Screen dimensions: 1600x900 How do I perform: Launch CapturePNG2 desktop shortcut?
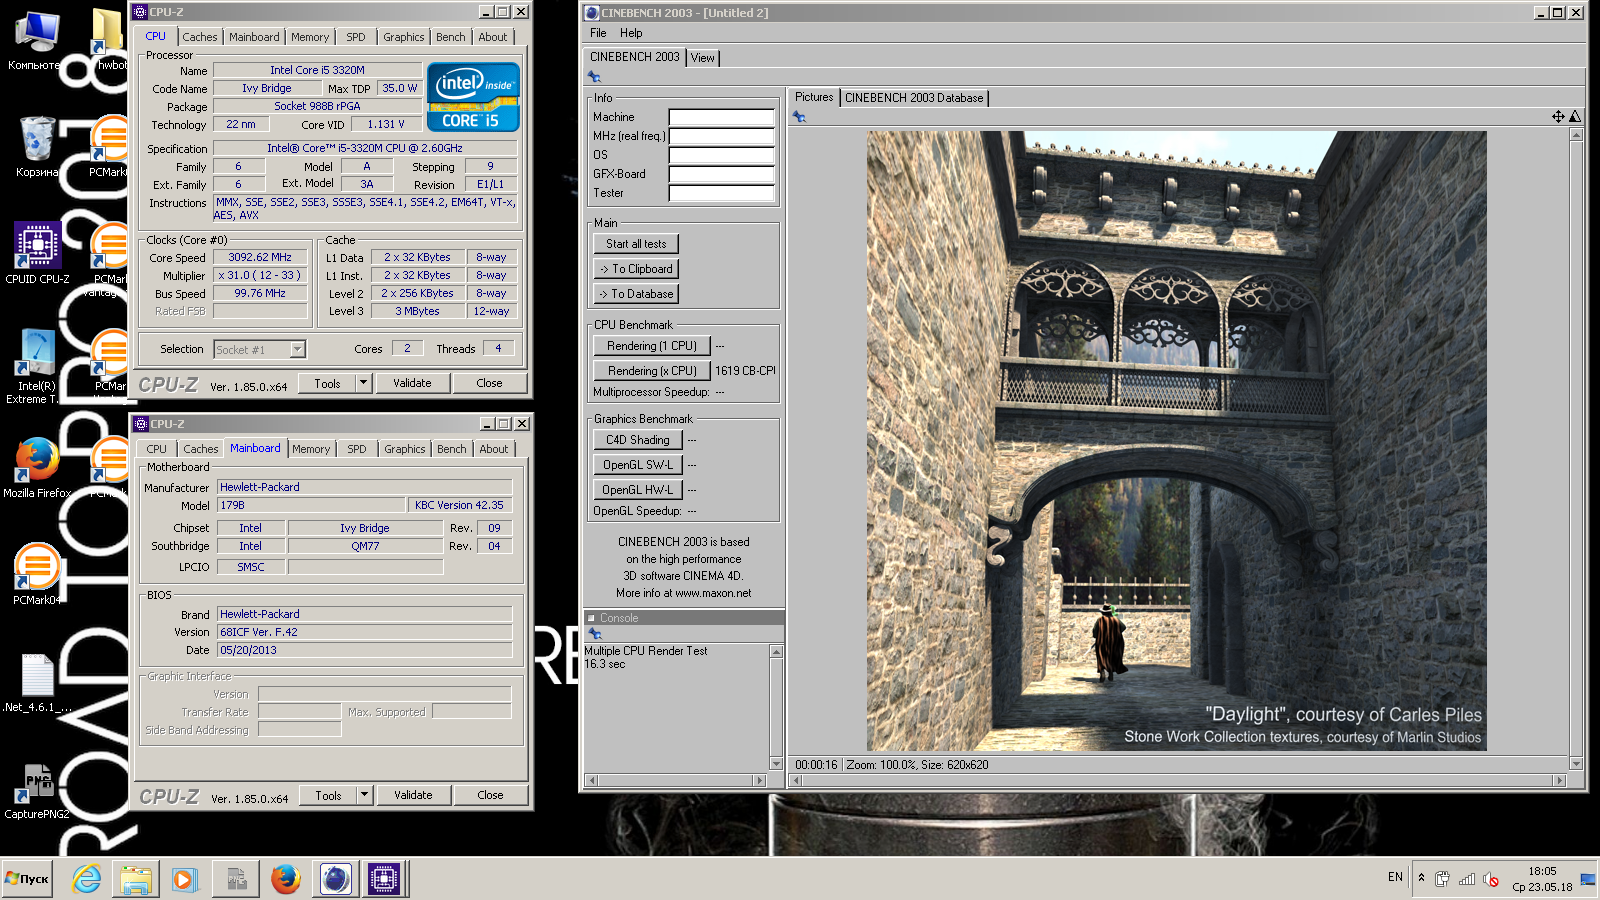(x=37, y=792)
